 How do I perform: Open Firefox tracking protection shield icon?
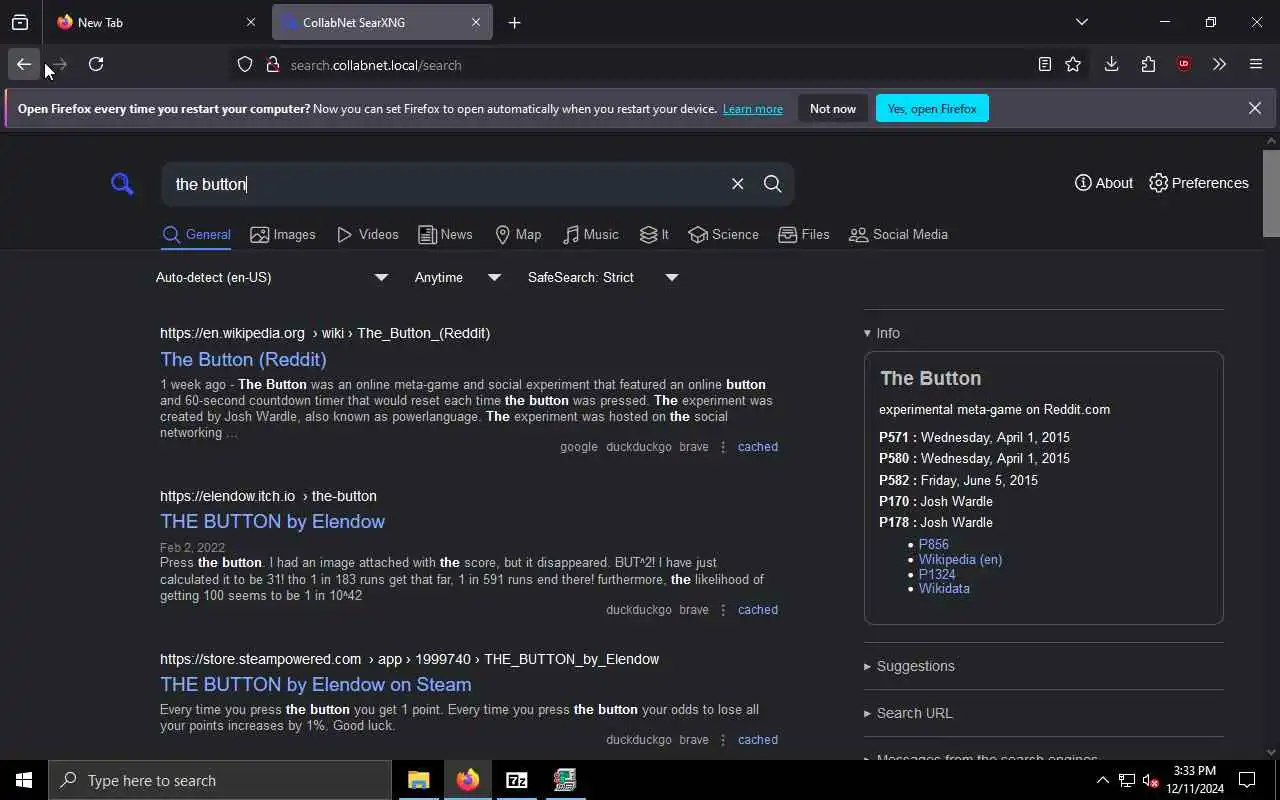(x=245, y=65)
